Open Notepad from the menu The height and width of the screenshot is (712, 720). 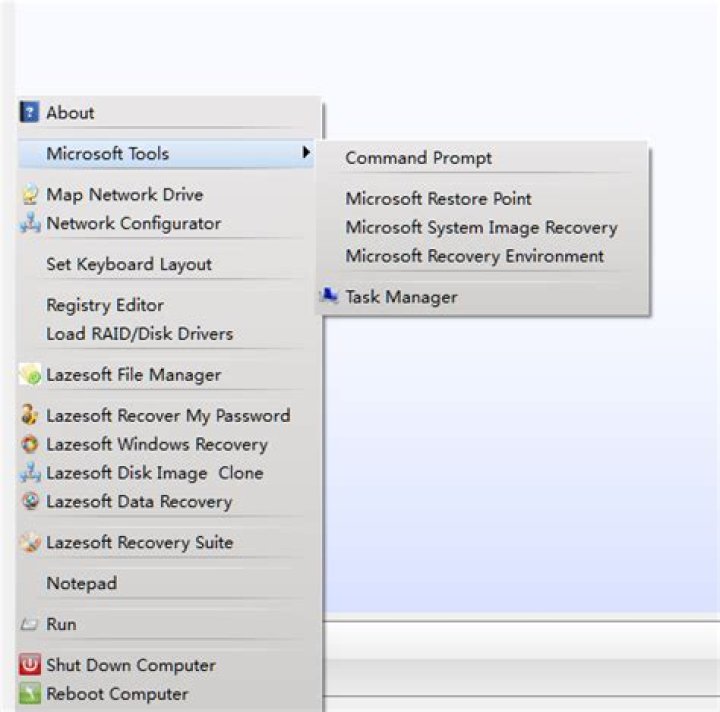point(169,583)
